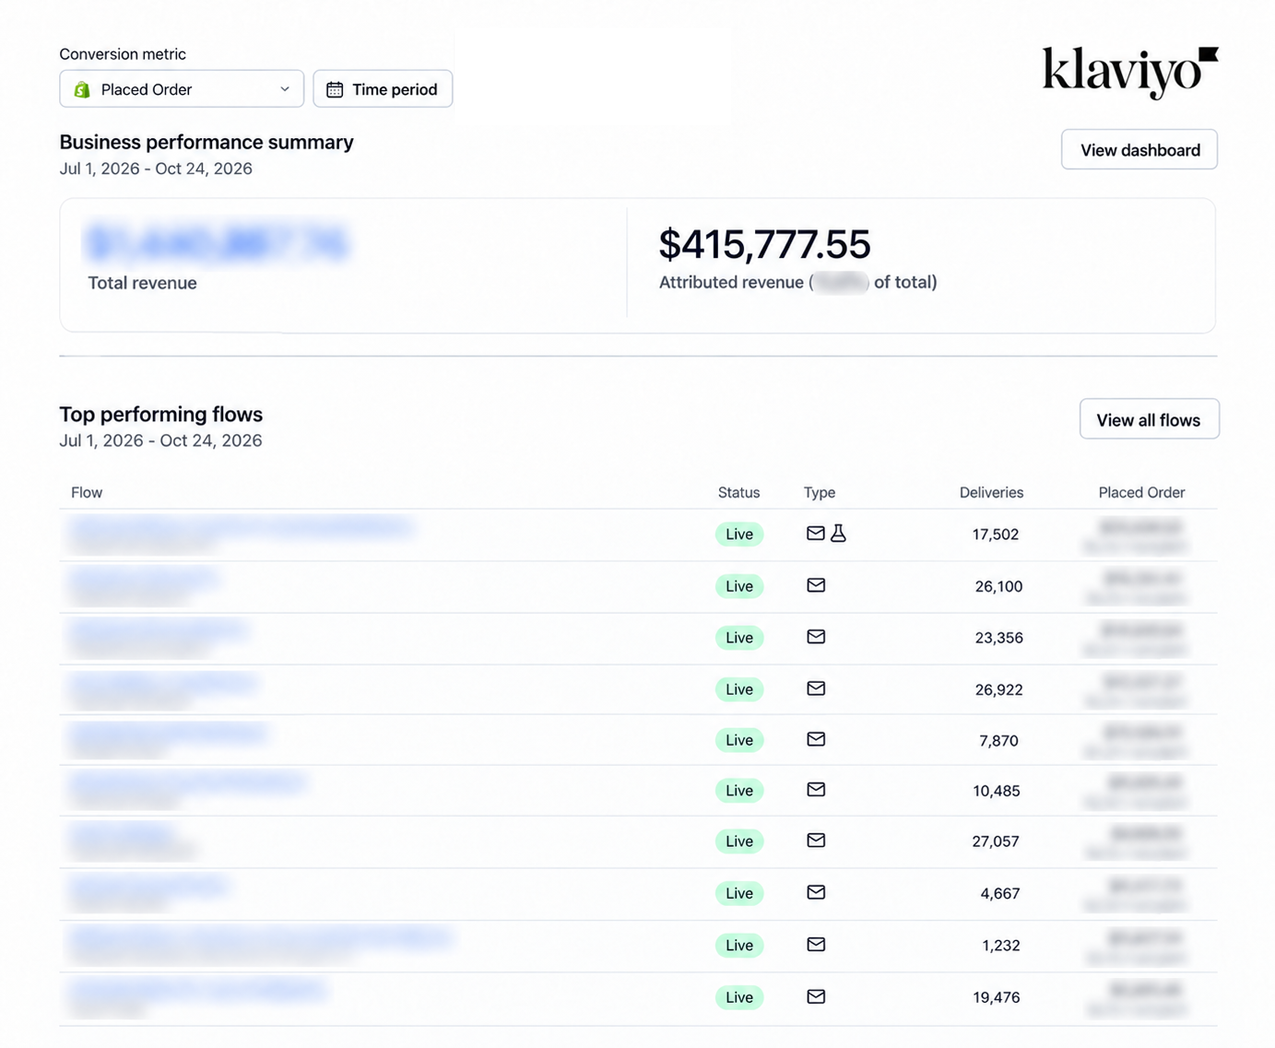Click View all flows button
This screenshot has height=1048, width=1275.
point(1149,420)
